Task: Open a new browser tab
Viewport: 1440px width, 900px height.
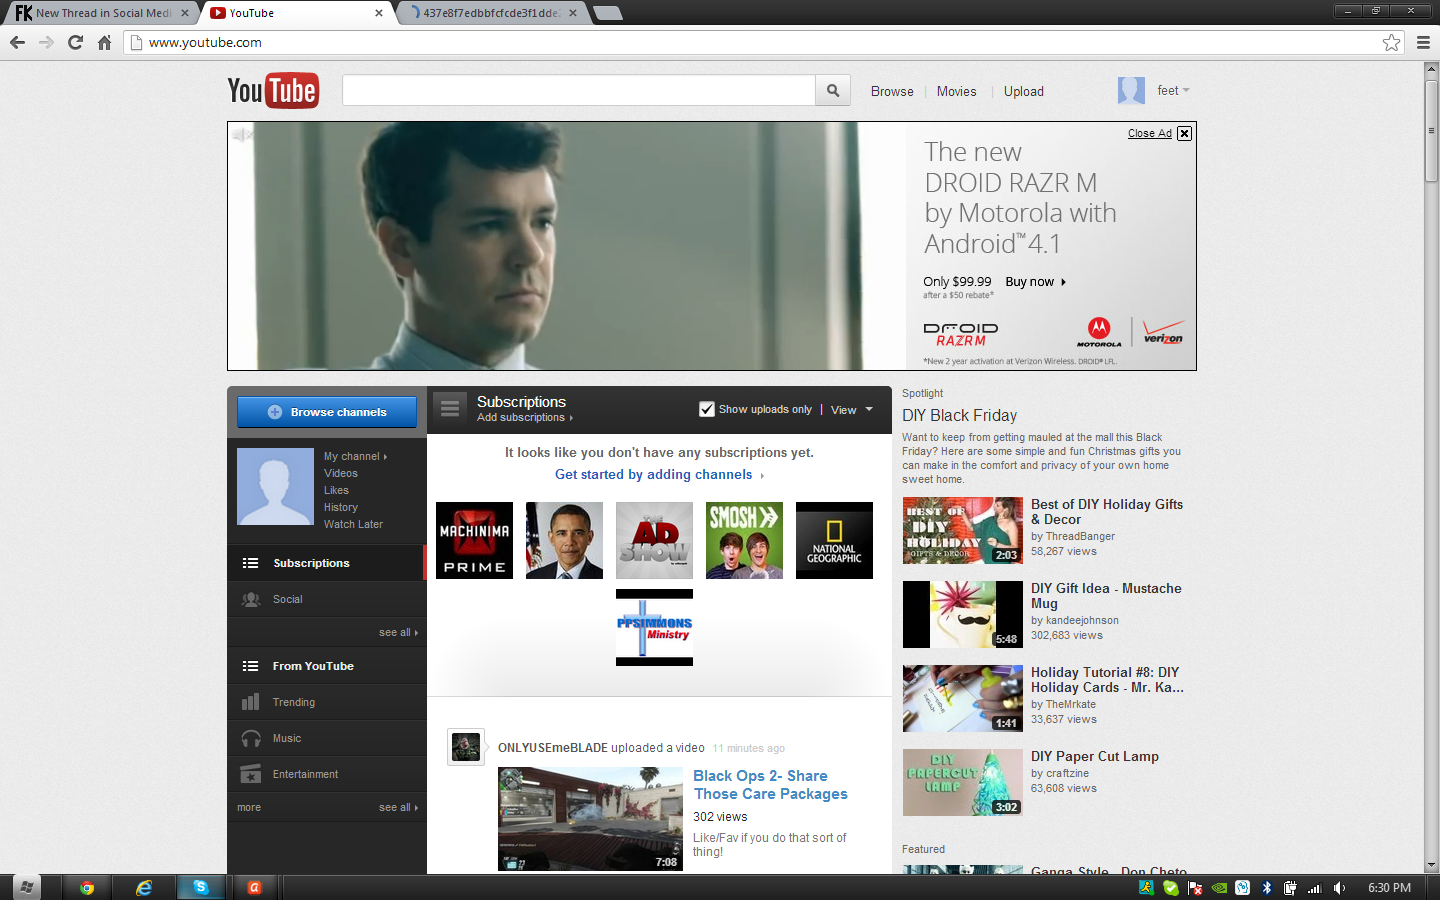Action: (607, 13)
